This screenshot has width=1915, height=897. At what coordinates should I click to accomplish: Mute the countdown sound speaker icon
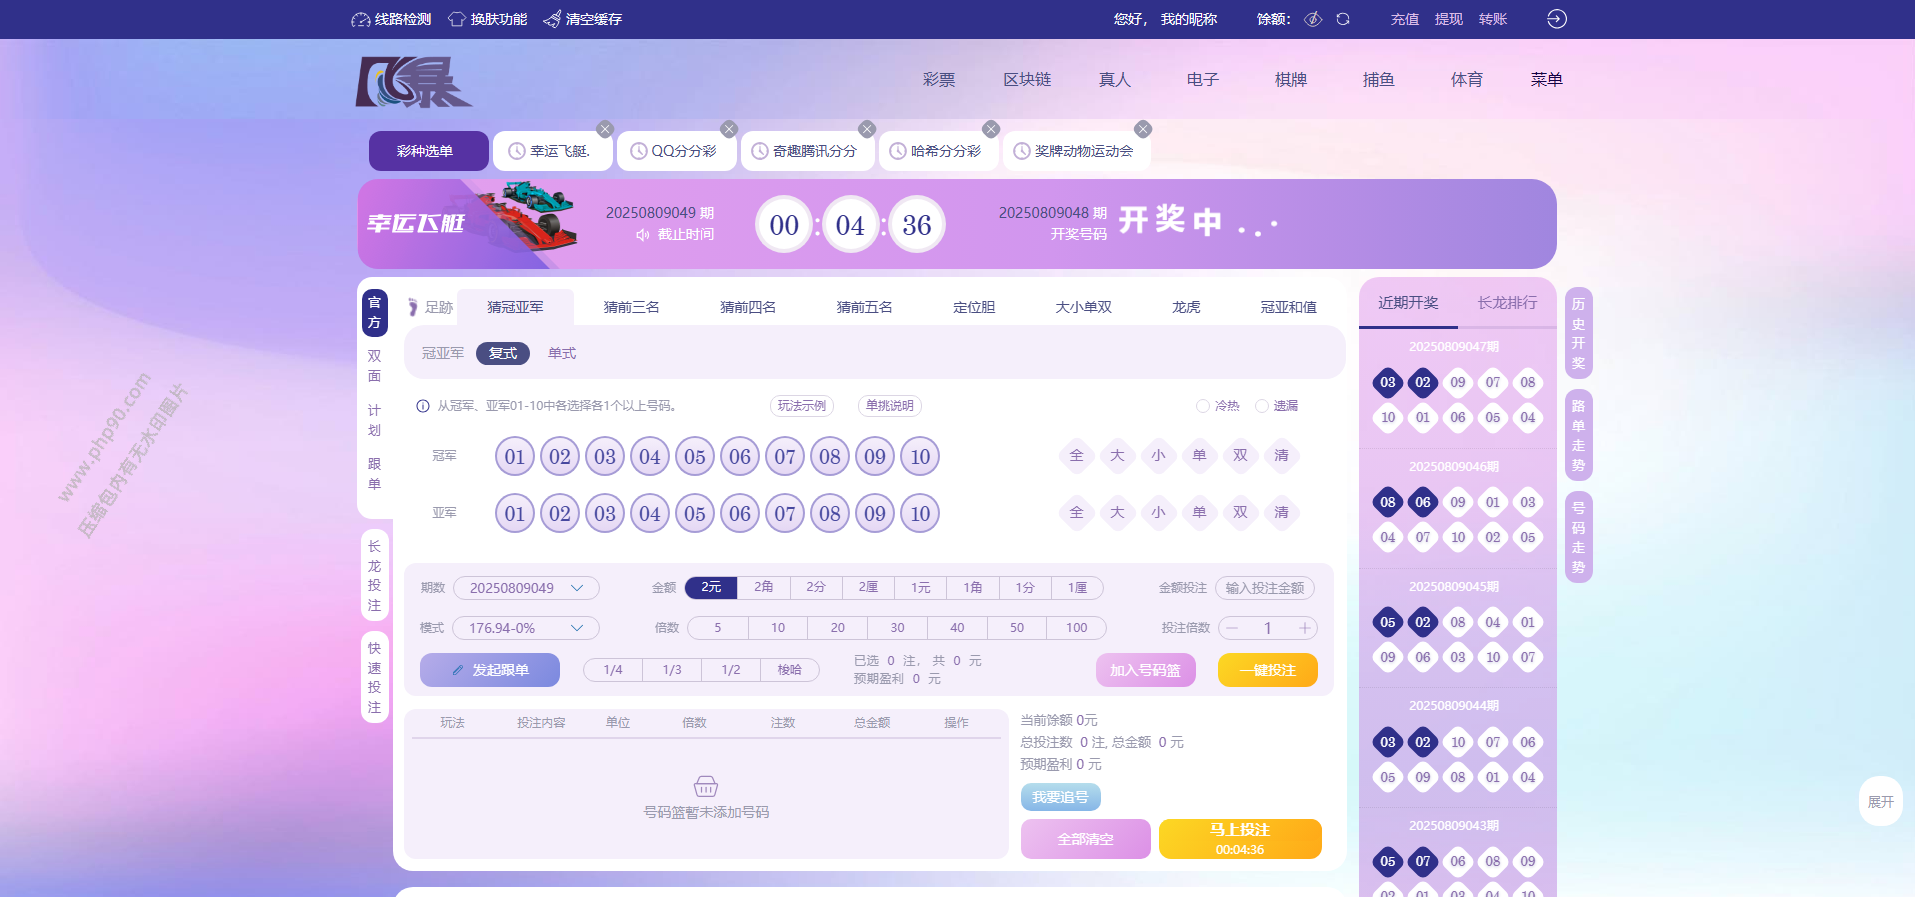(643, 235)
